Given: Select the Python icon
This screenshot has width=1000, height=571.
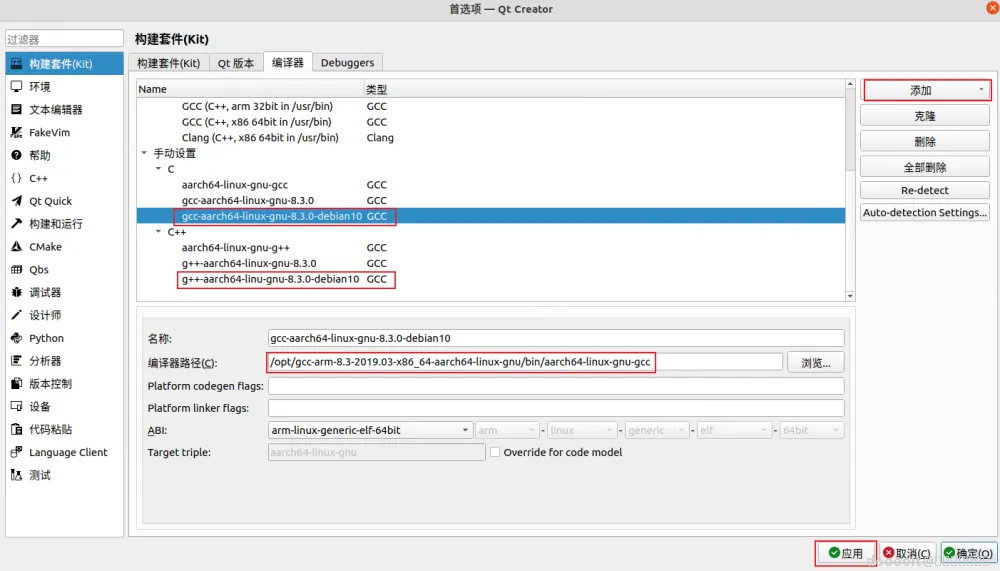Looking at the screenshot, I should point(17,338).
